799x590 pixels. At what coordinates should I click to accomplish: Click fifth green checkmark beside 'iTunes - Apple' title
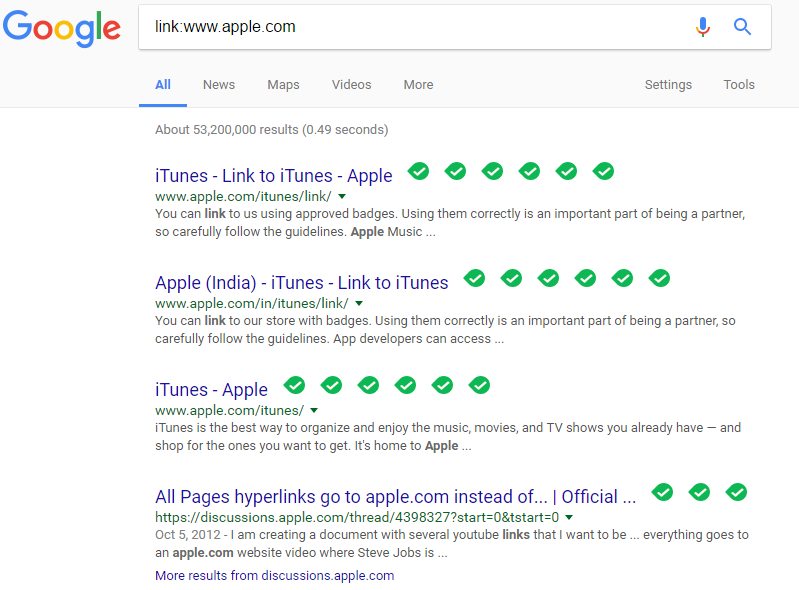point(442,385)
